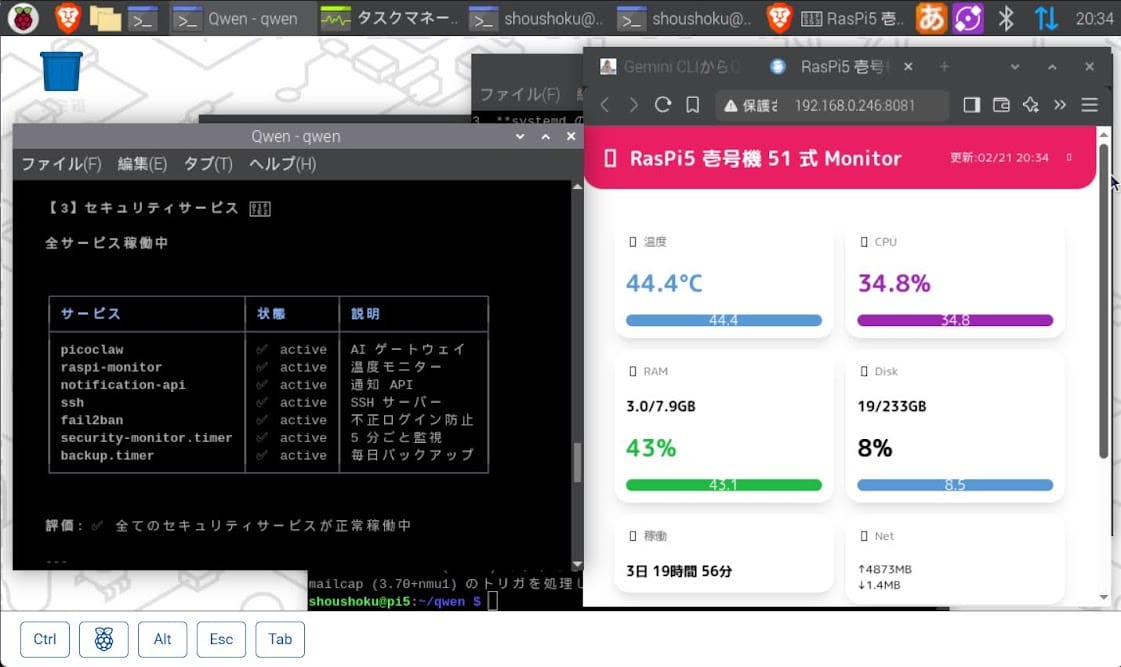Toggle the Brave sidebar panel icon
1121x667 pixels.
pyautogui.click(x=971, y=105)
